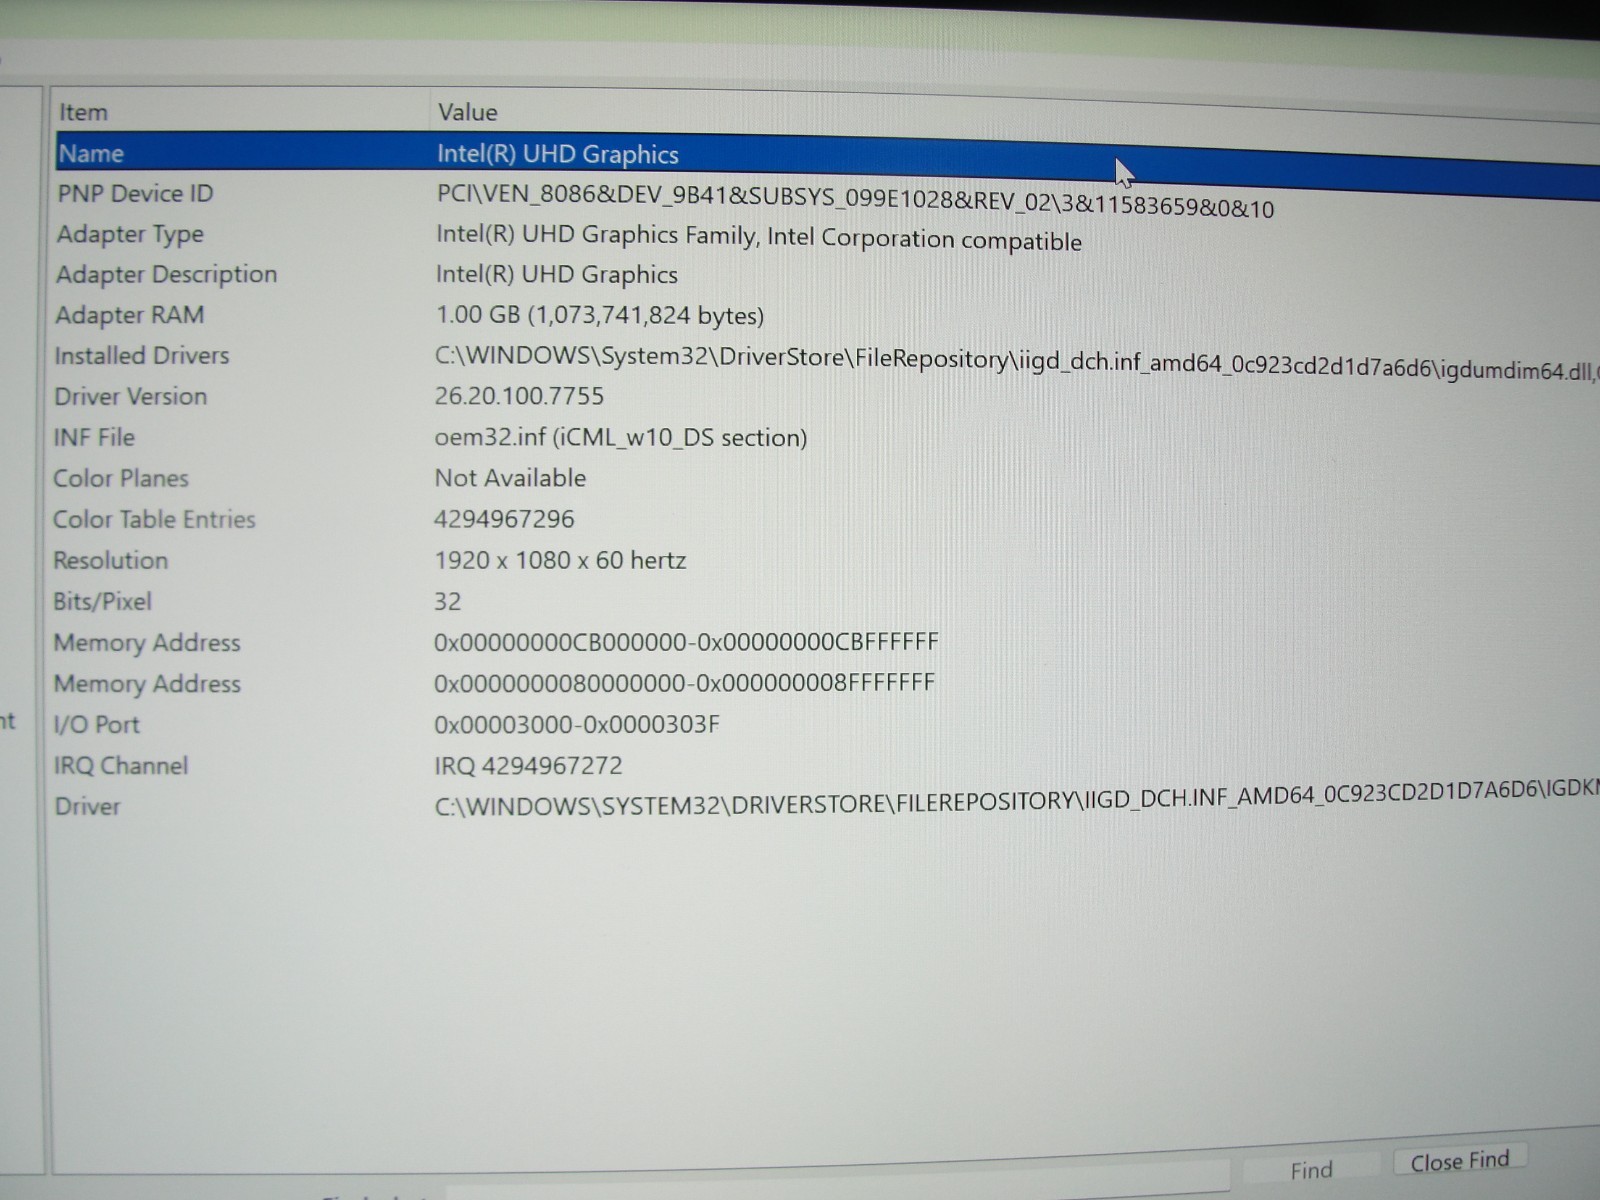This screenshot has width=1600, height=1200.
Task: Click value 'Intel(R) UHD Graphics' in Name row
Action: (x=557, y=154)
